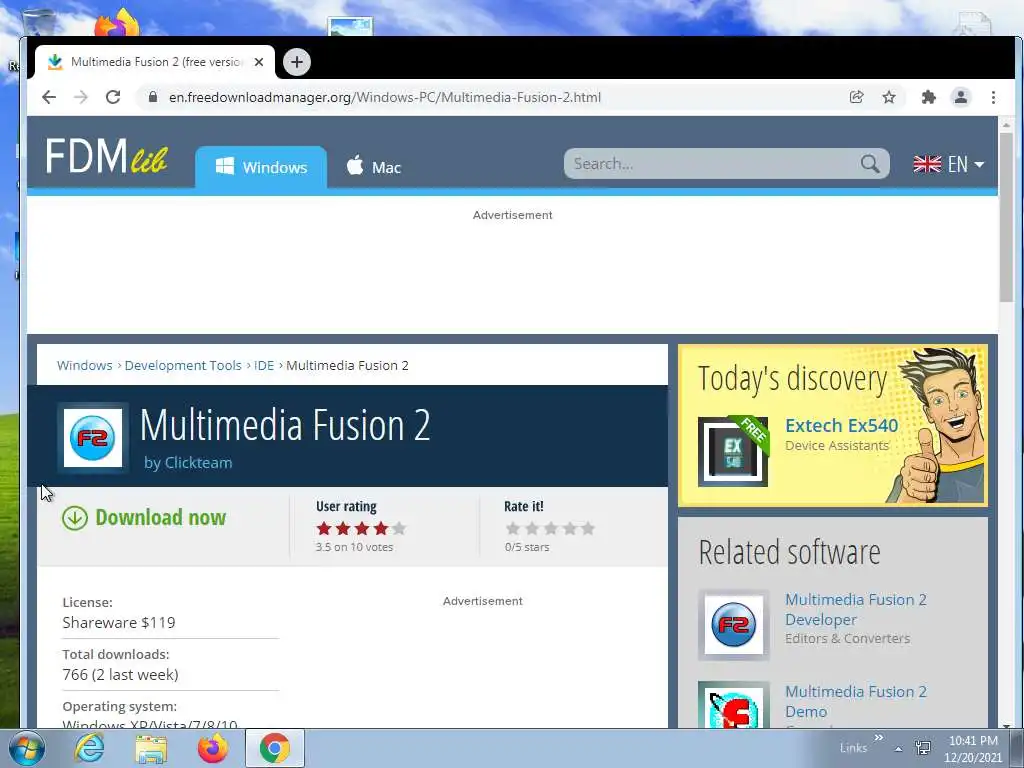Click the Extech Ex540 product thumbnail
The width and height of the screenshot is (1024, 768).
733,451
